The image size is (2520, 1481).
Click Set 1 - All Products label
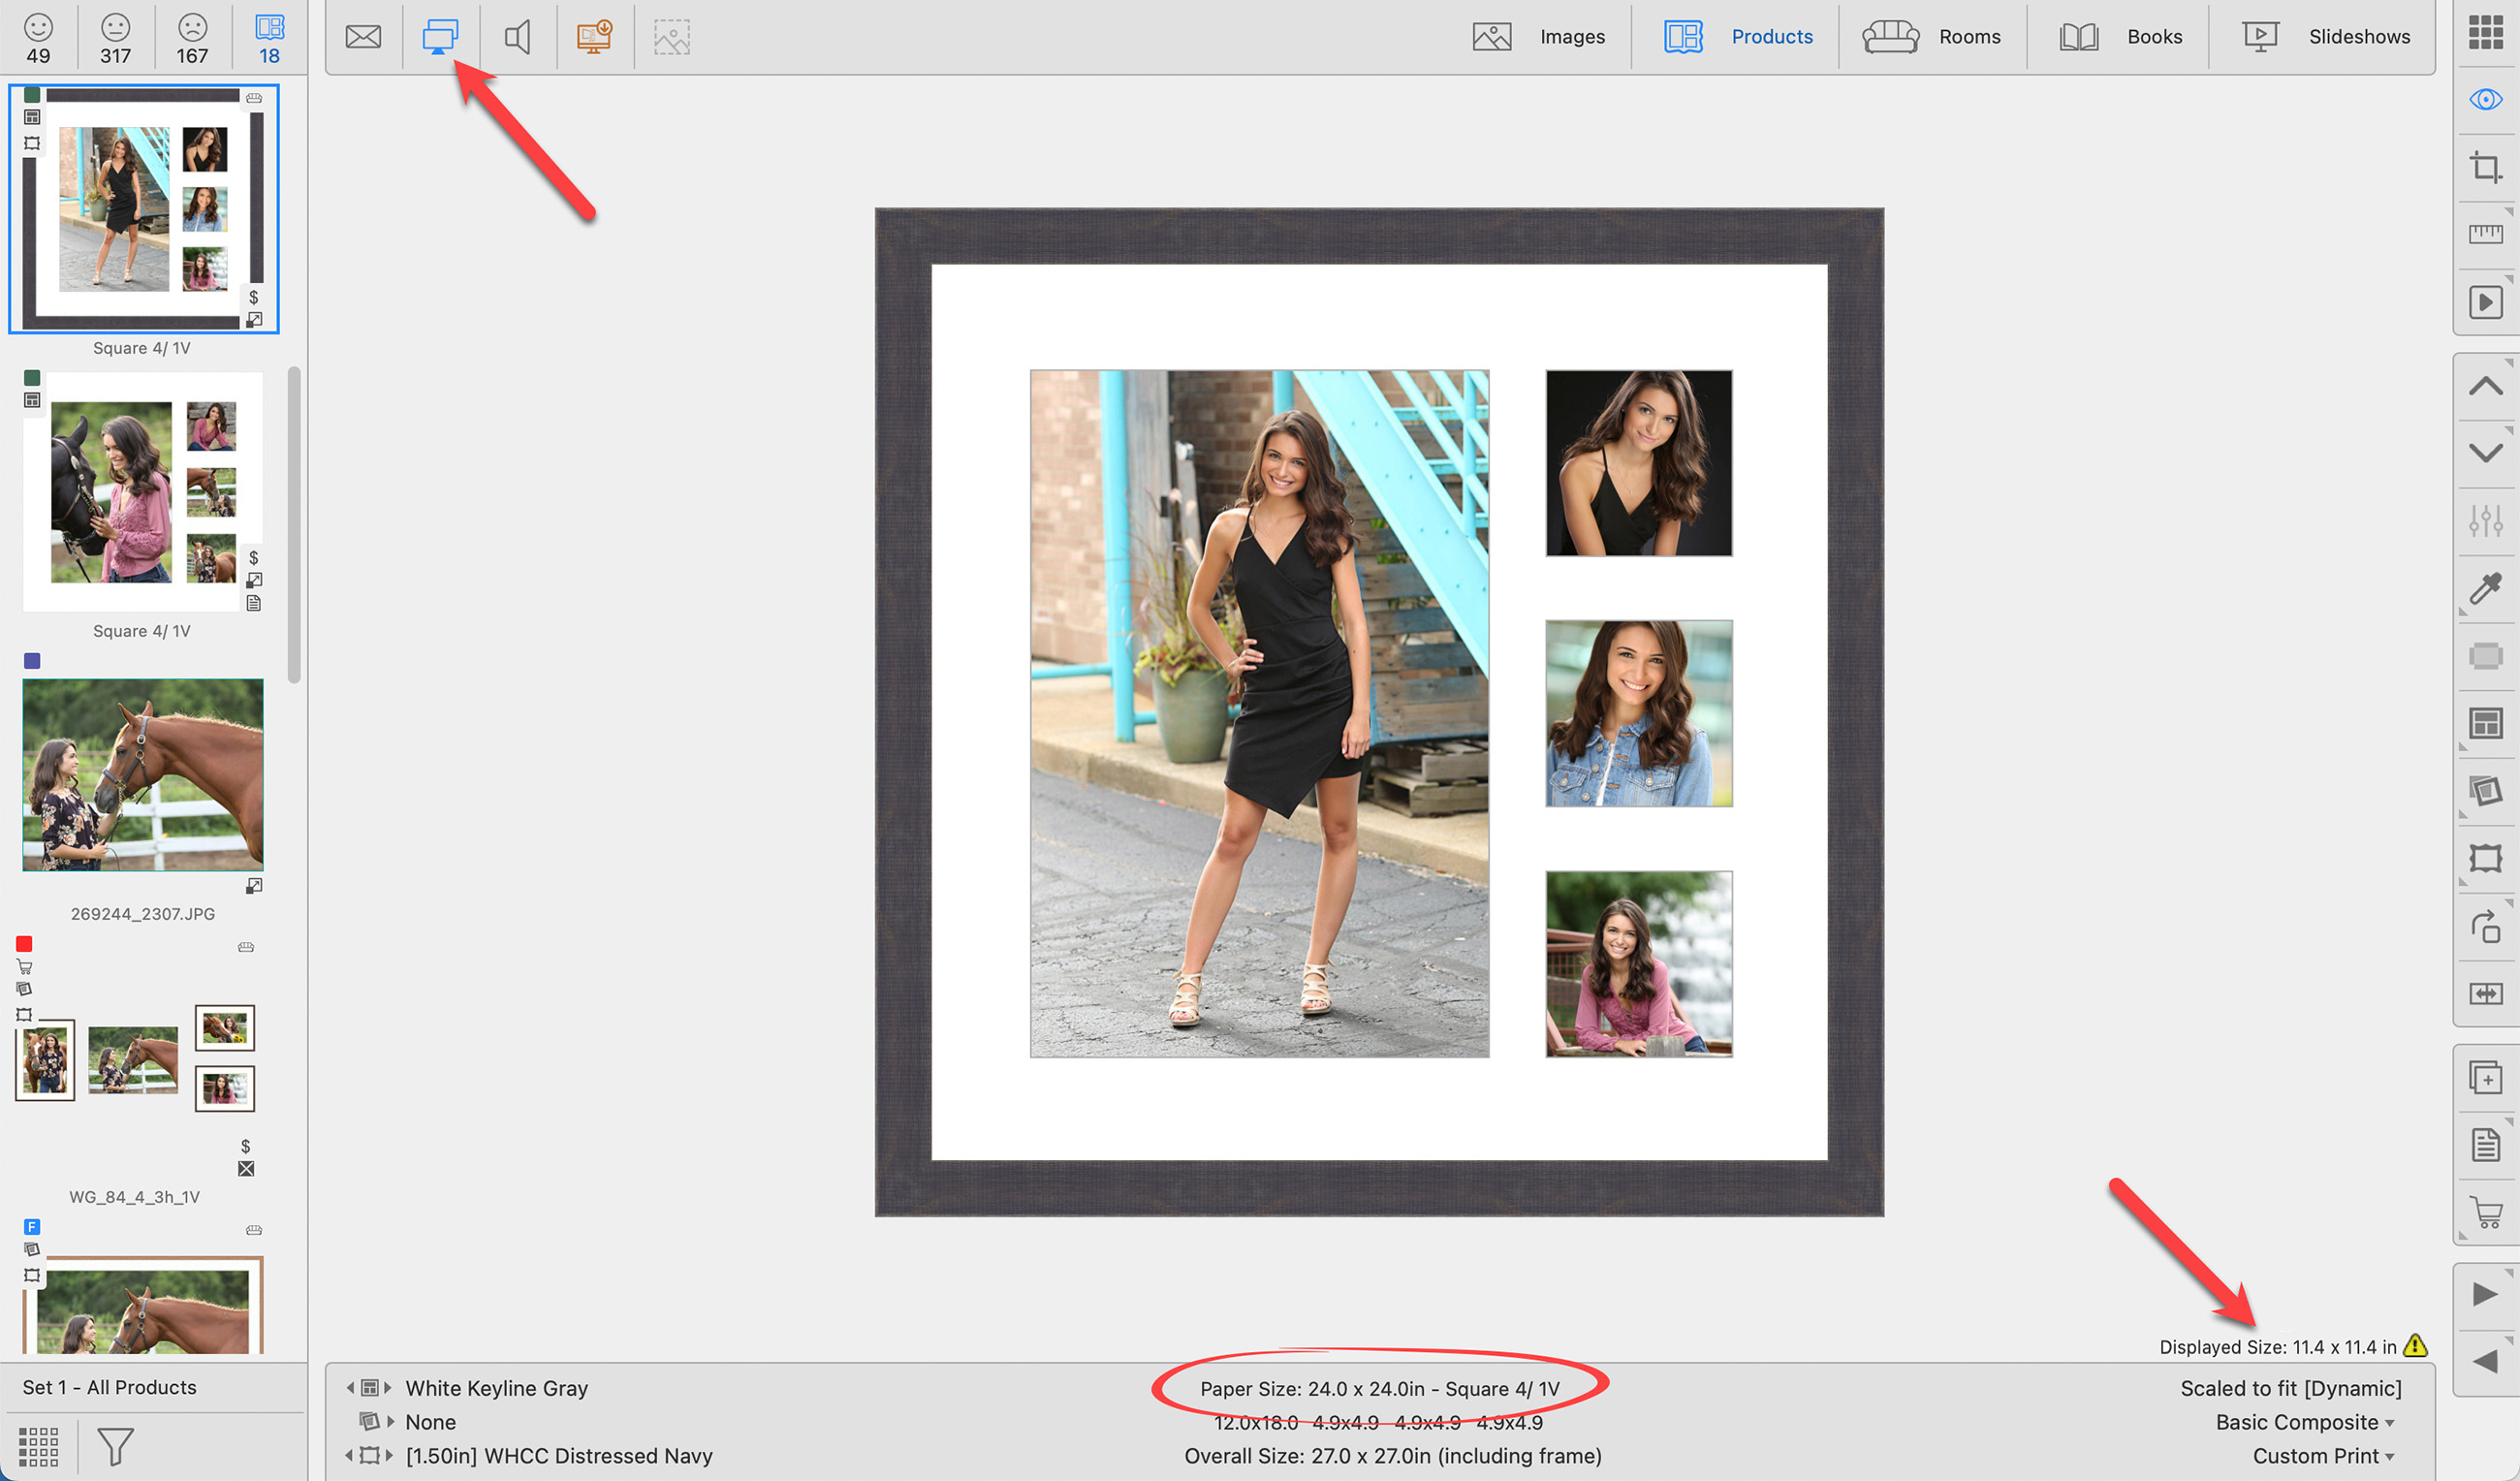pos(110,1387)
